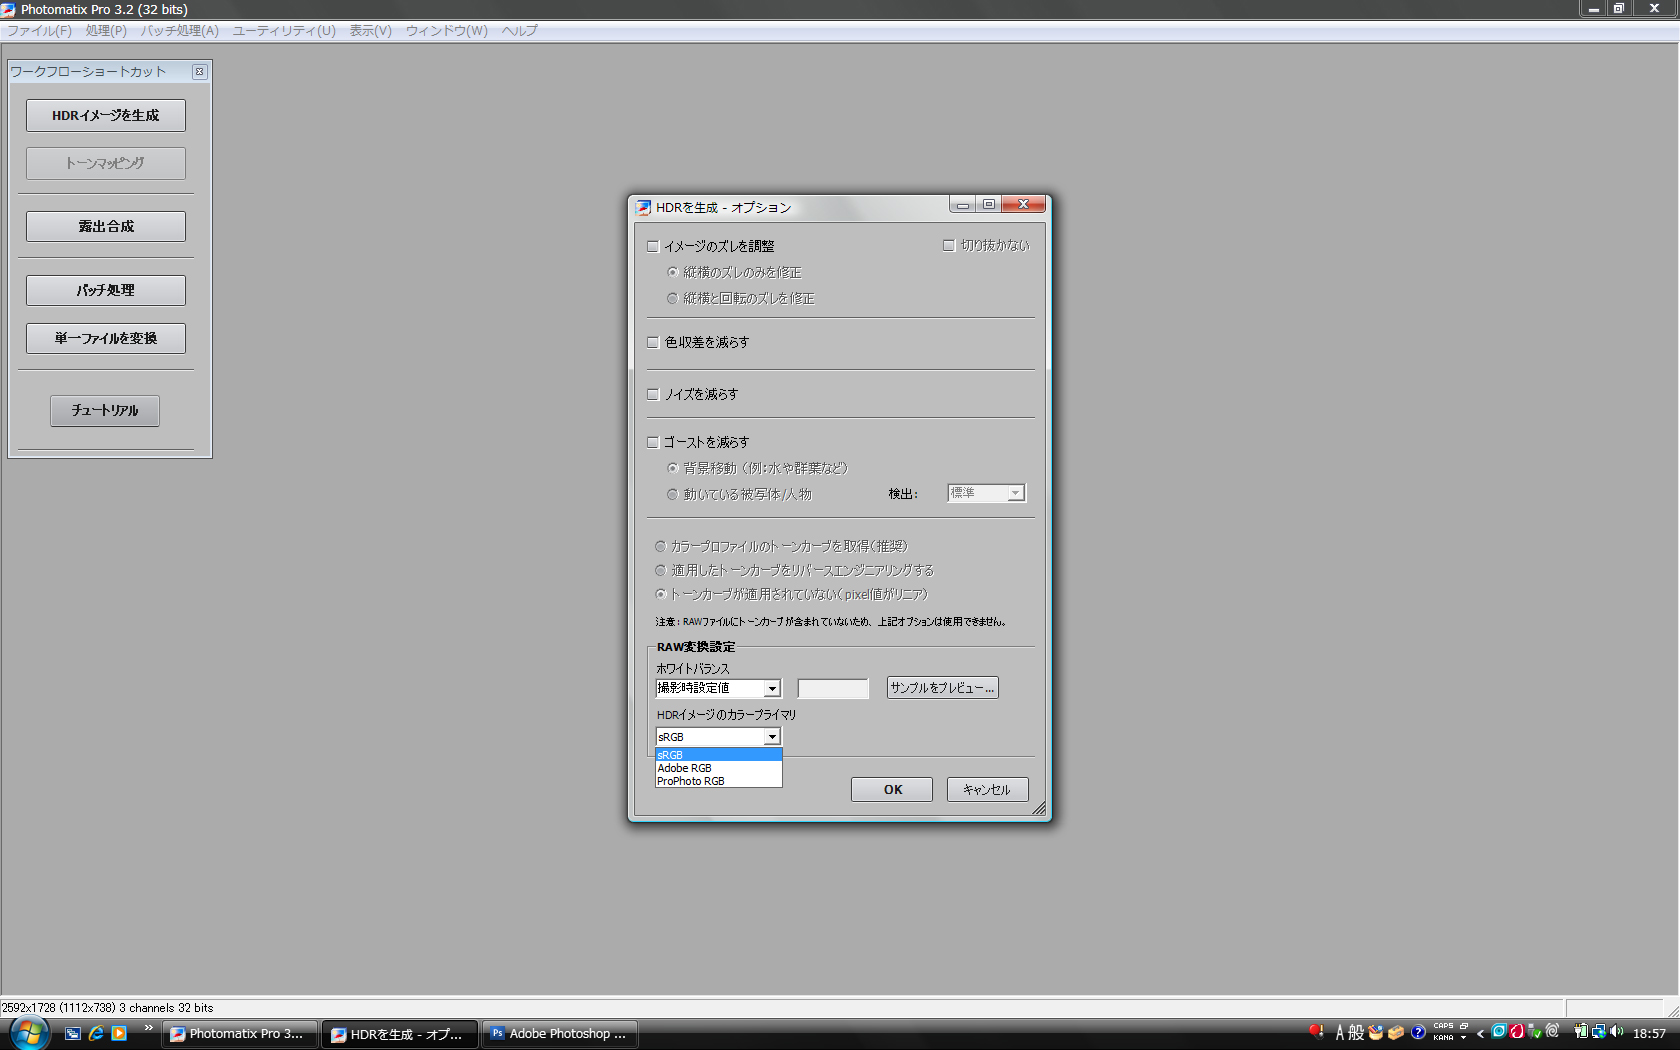Select 縦横と回転のズレを修正 radio button
Image resolution: width=1680 pixels, height=1050 pixels.
(672, 298)
